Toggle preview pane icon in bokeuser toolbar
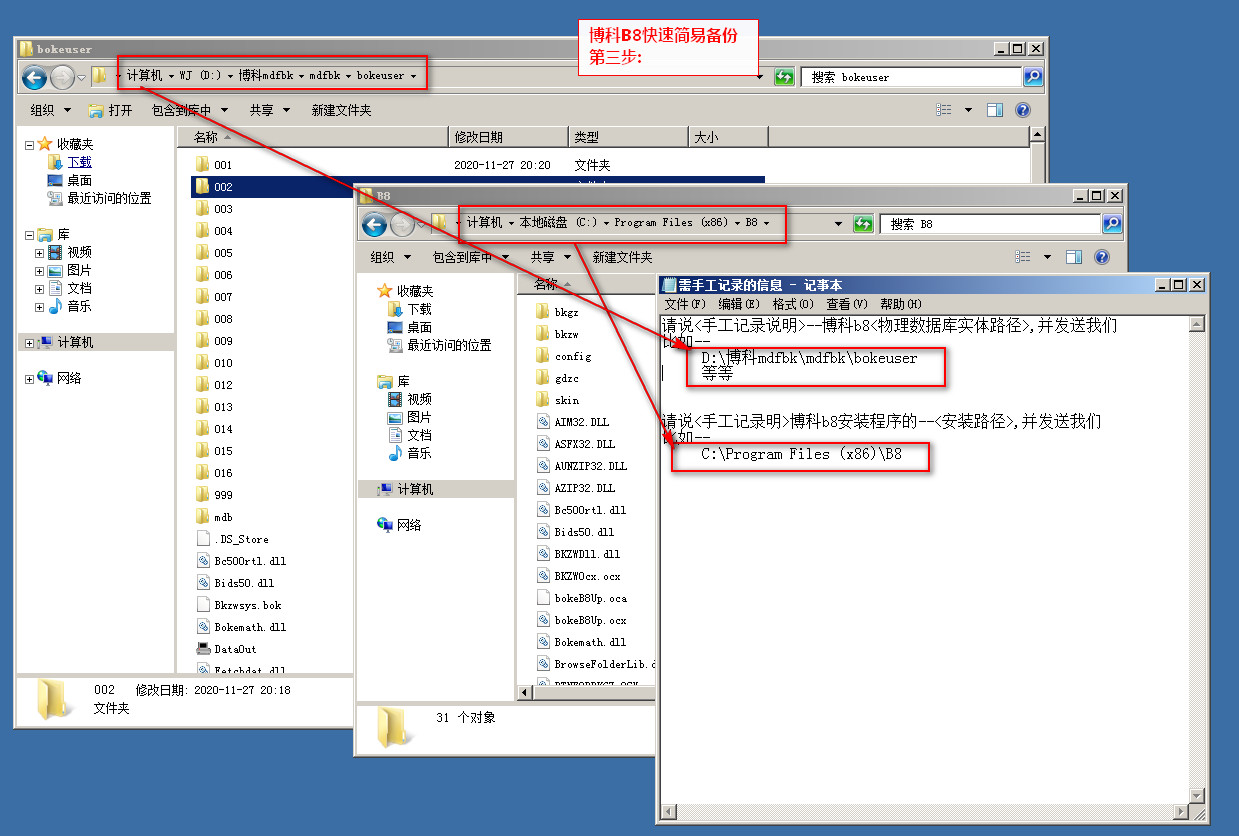The width and height of the screenshot is (1239, 836). [x=994, y=110]
